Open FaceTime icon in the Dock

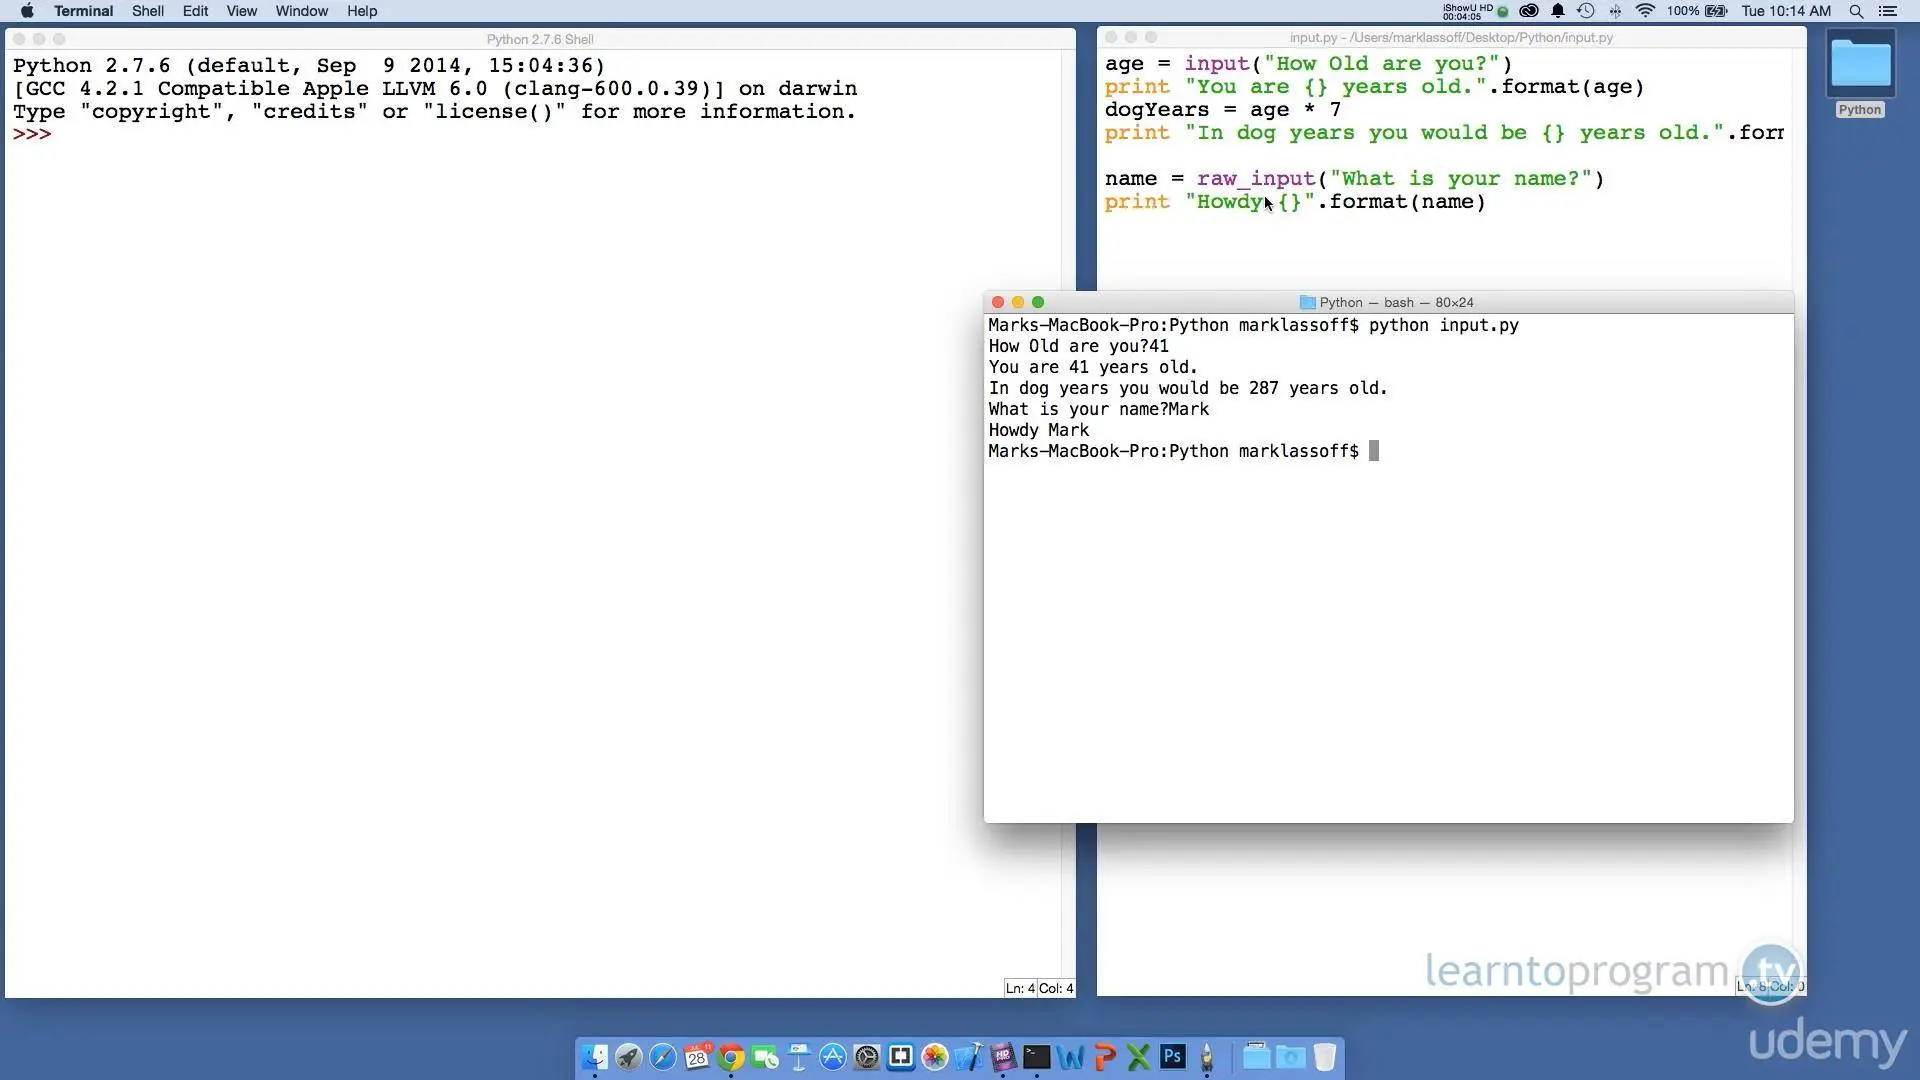(765, 1057)
